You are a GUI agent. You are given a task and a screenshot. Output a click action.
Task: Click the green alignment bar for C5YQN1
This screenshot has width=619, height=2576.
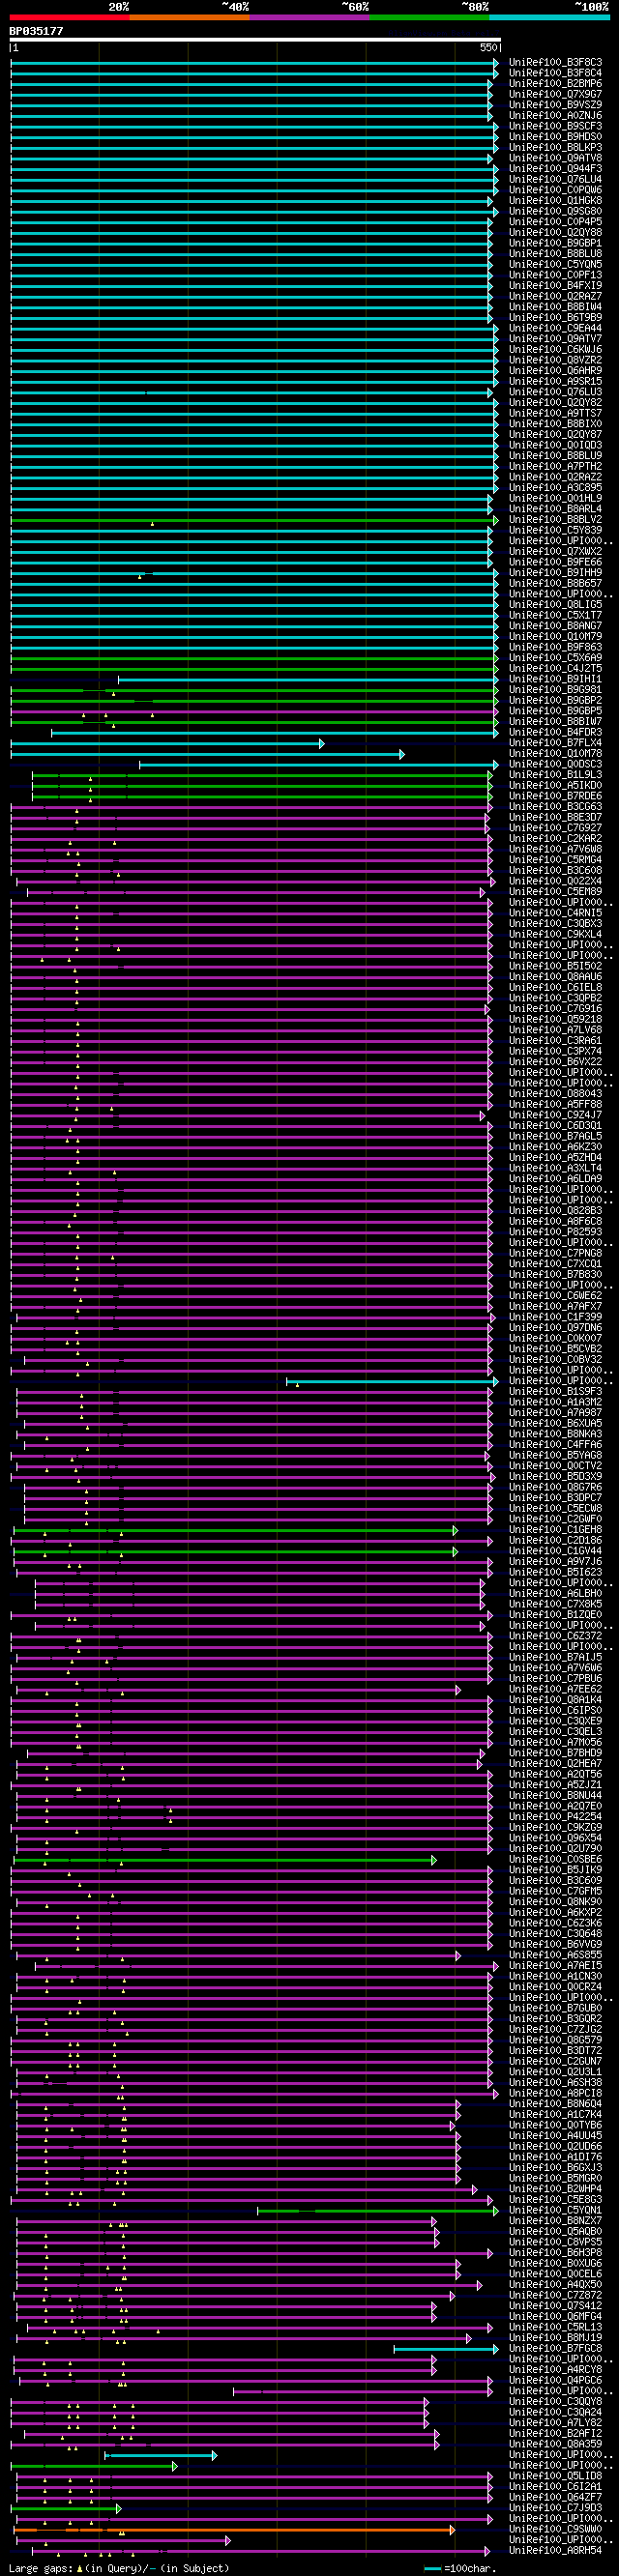point(377,2210)
